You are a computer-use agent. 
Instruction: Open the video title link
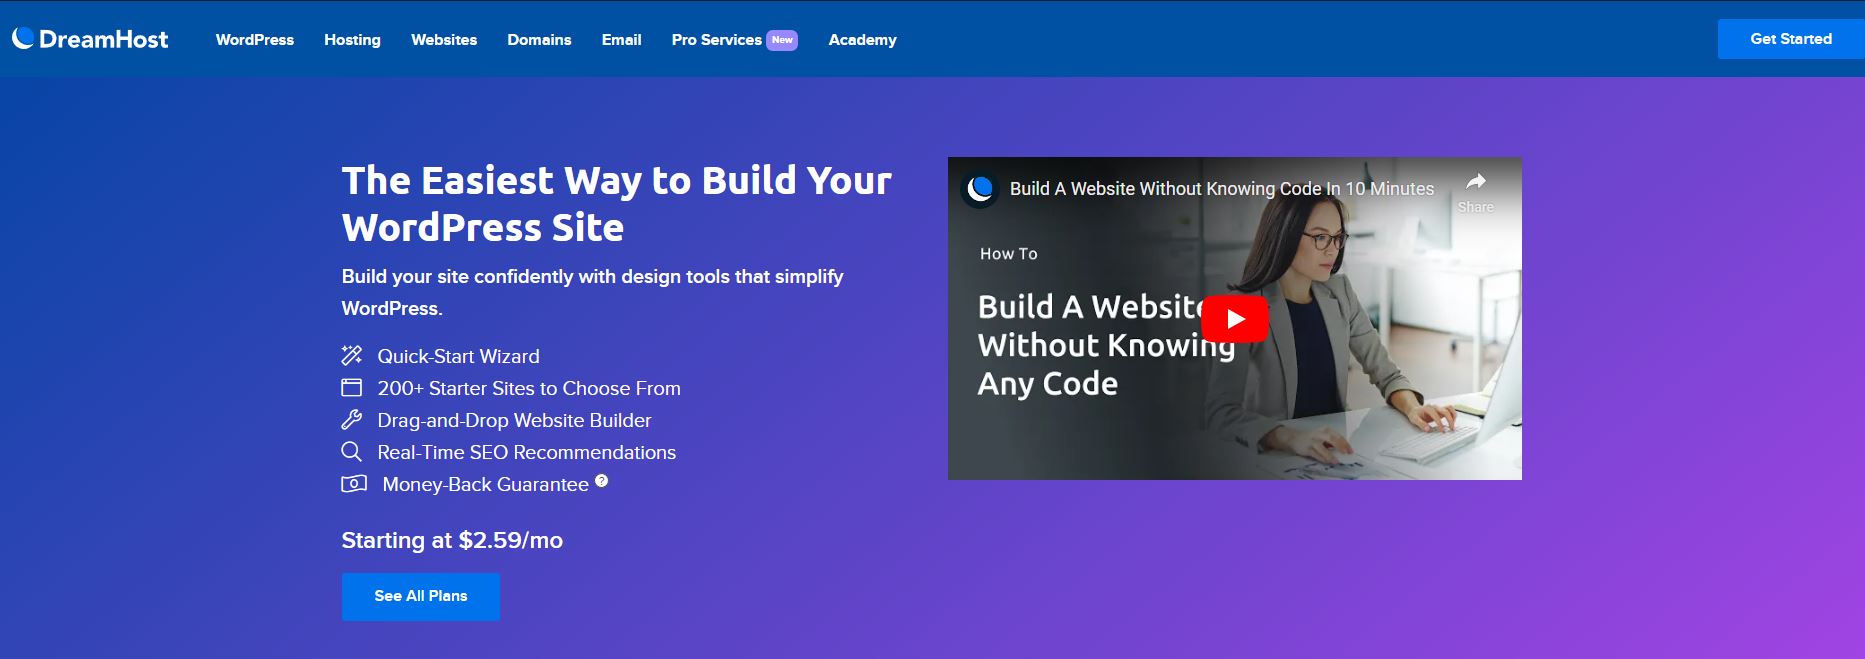point(1222,189)
